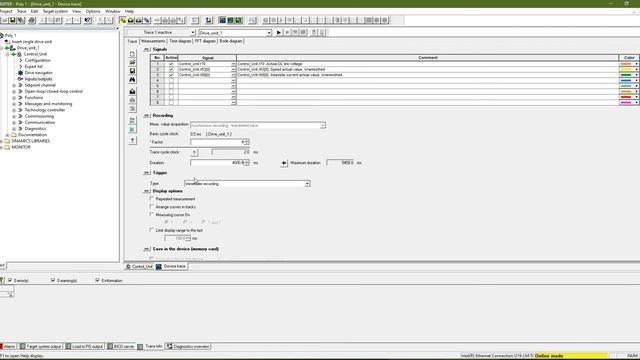Open the Trace 1 inactive dropdown
The image size is (640, 360).
click(193, 32)
